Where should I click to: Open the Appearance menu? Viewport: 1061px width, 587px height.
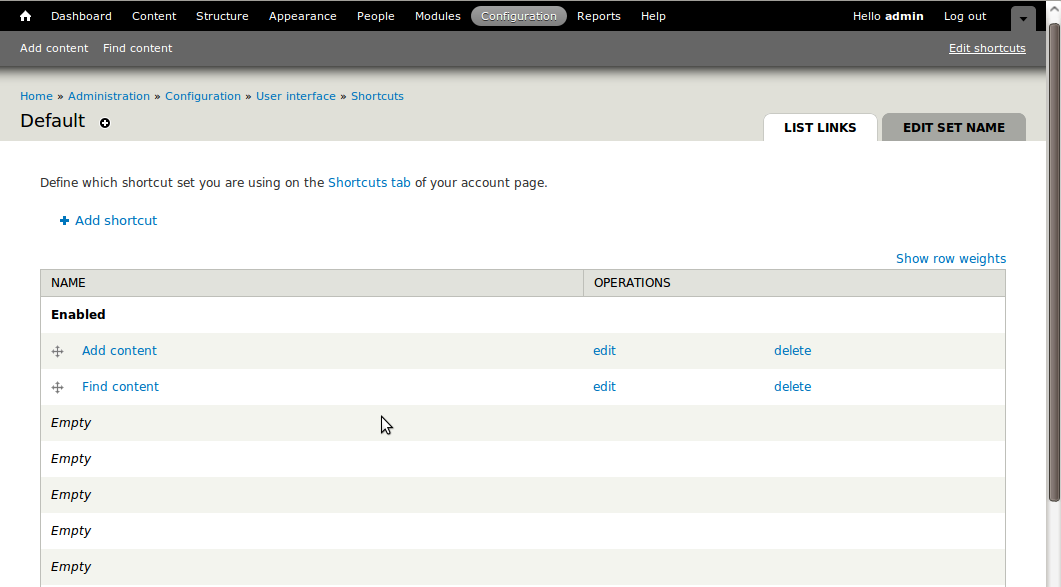[302, 16]
